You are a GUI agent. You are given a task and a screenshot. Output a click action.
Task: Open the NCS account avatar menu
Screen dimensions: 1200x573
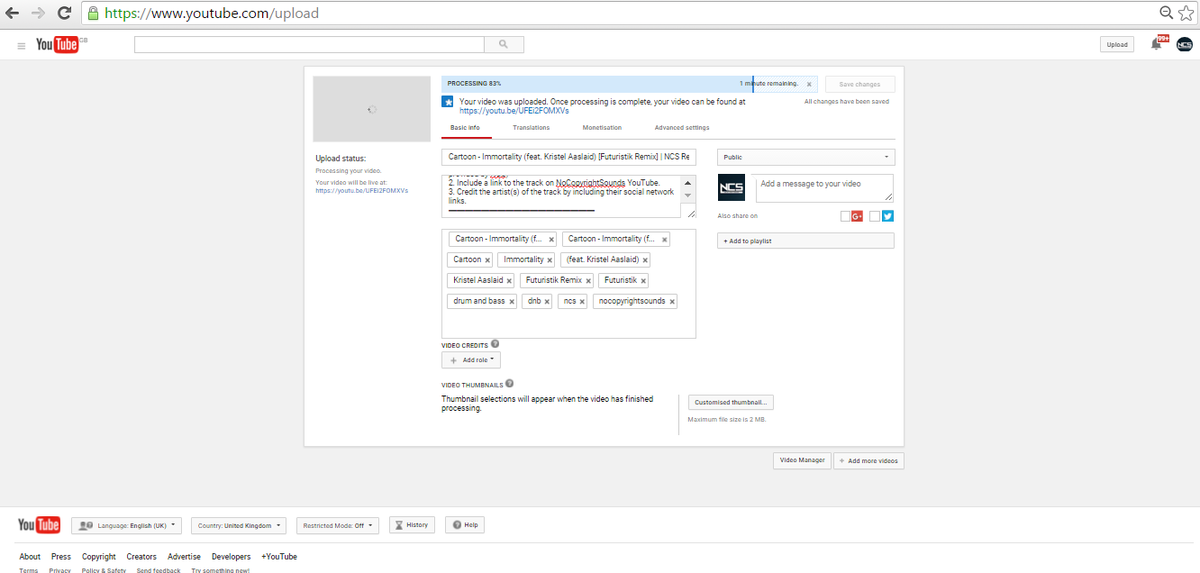1185,44
